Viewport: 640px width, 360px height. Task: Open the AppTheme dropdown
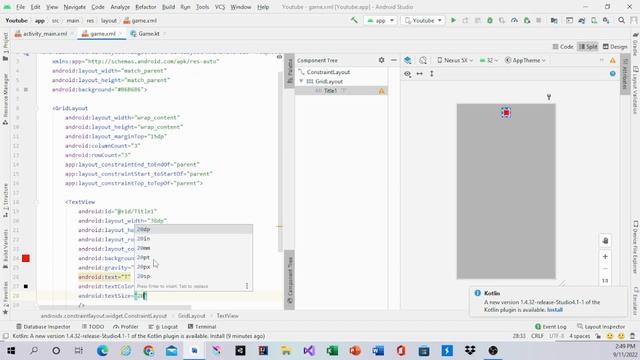[525, 60]
